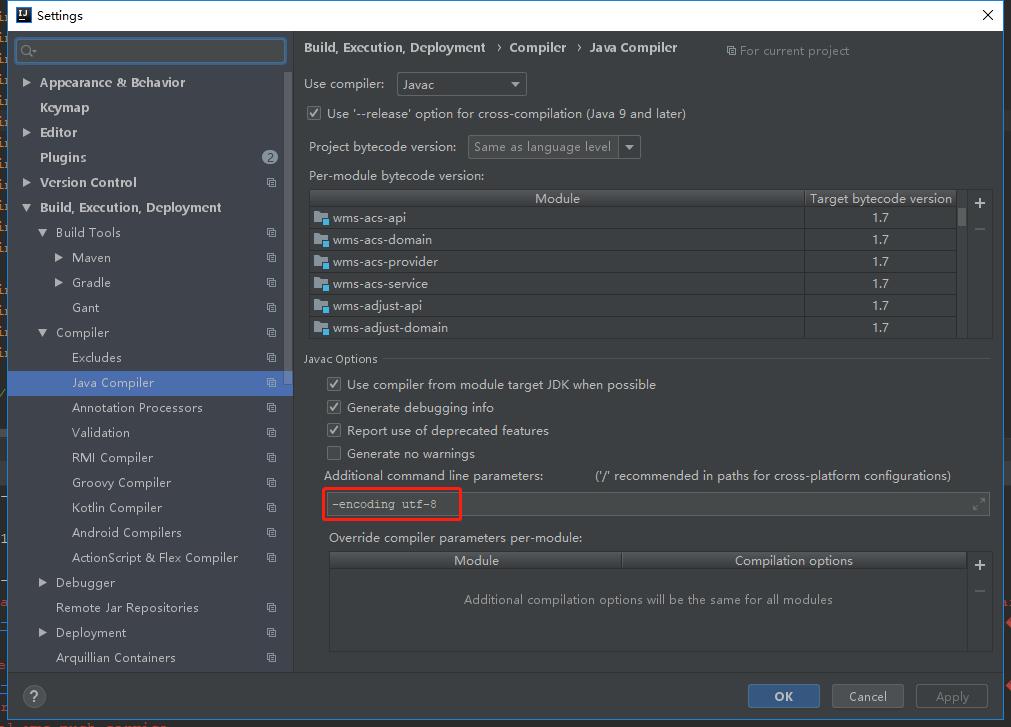The image size is (1011, 727).
Task: Open the Use compiler Javac dropdown
Action: point(462,84)
